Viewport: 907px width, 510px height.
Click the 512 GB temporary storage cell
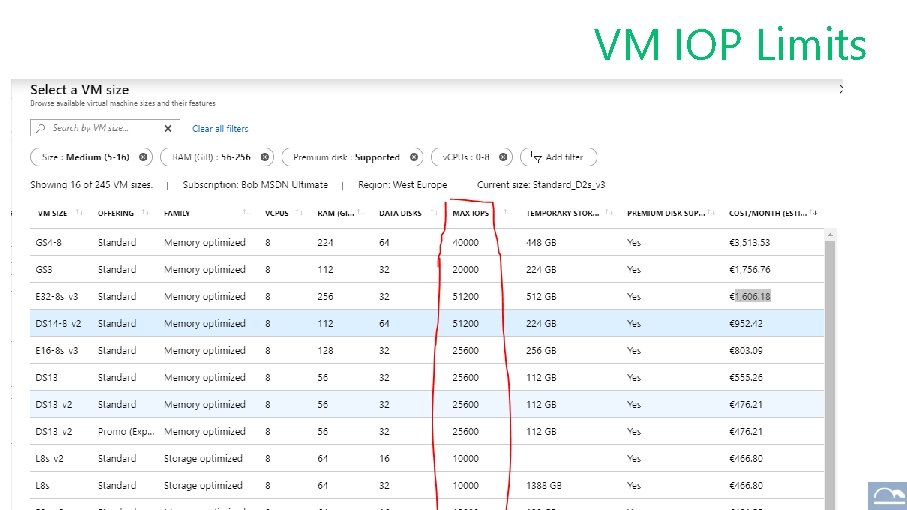tap(541, 297)
